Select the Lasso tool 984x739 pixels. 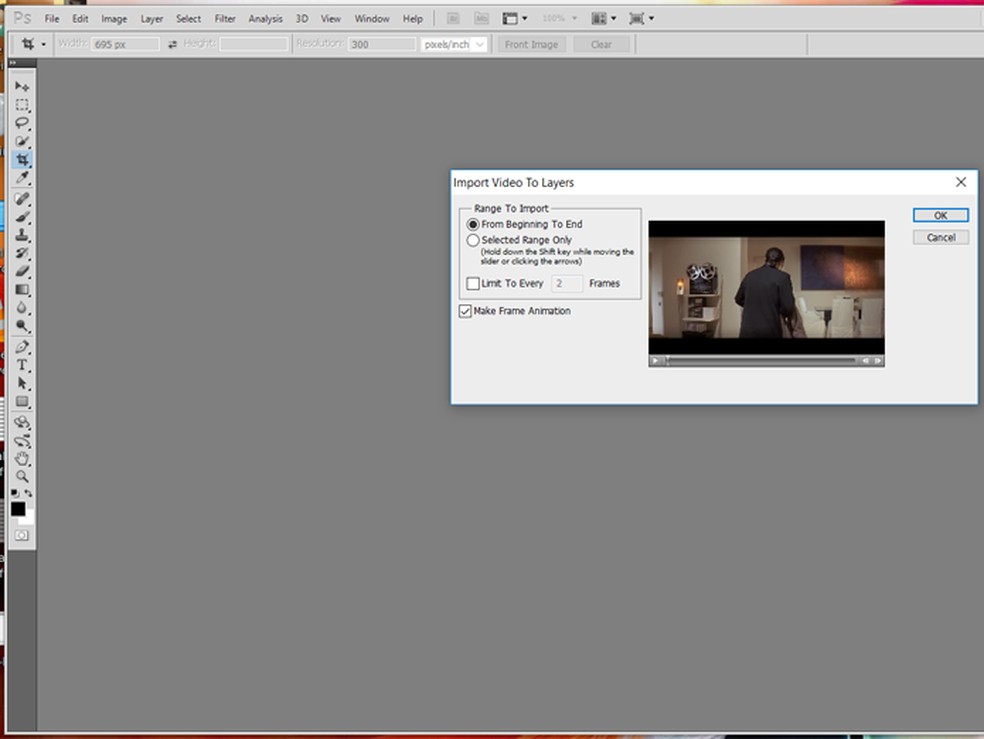(22, 122)
